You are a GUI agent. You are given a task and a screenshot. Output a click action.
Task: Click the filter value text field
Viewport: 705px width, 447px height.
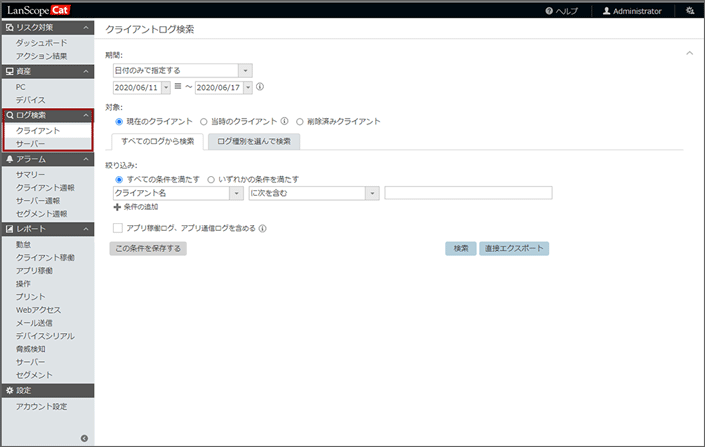point(468,193)
